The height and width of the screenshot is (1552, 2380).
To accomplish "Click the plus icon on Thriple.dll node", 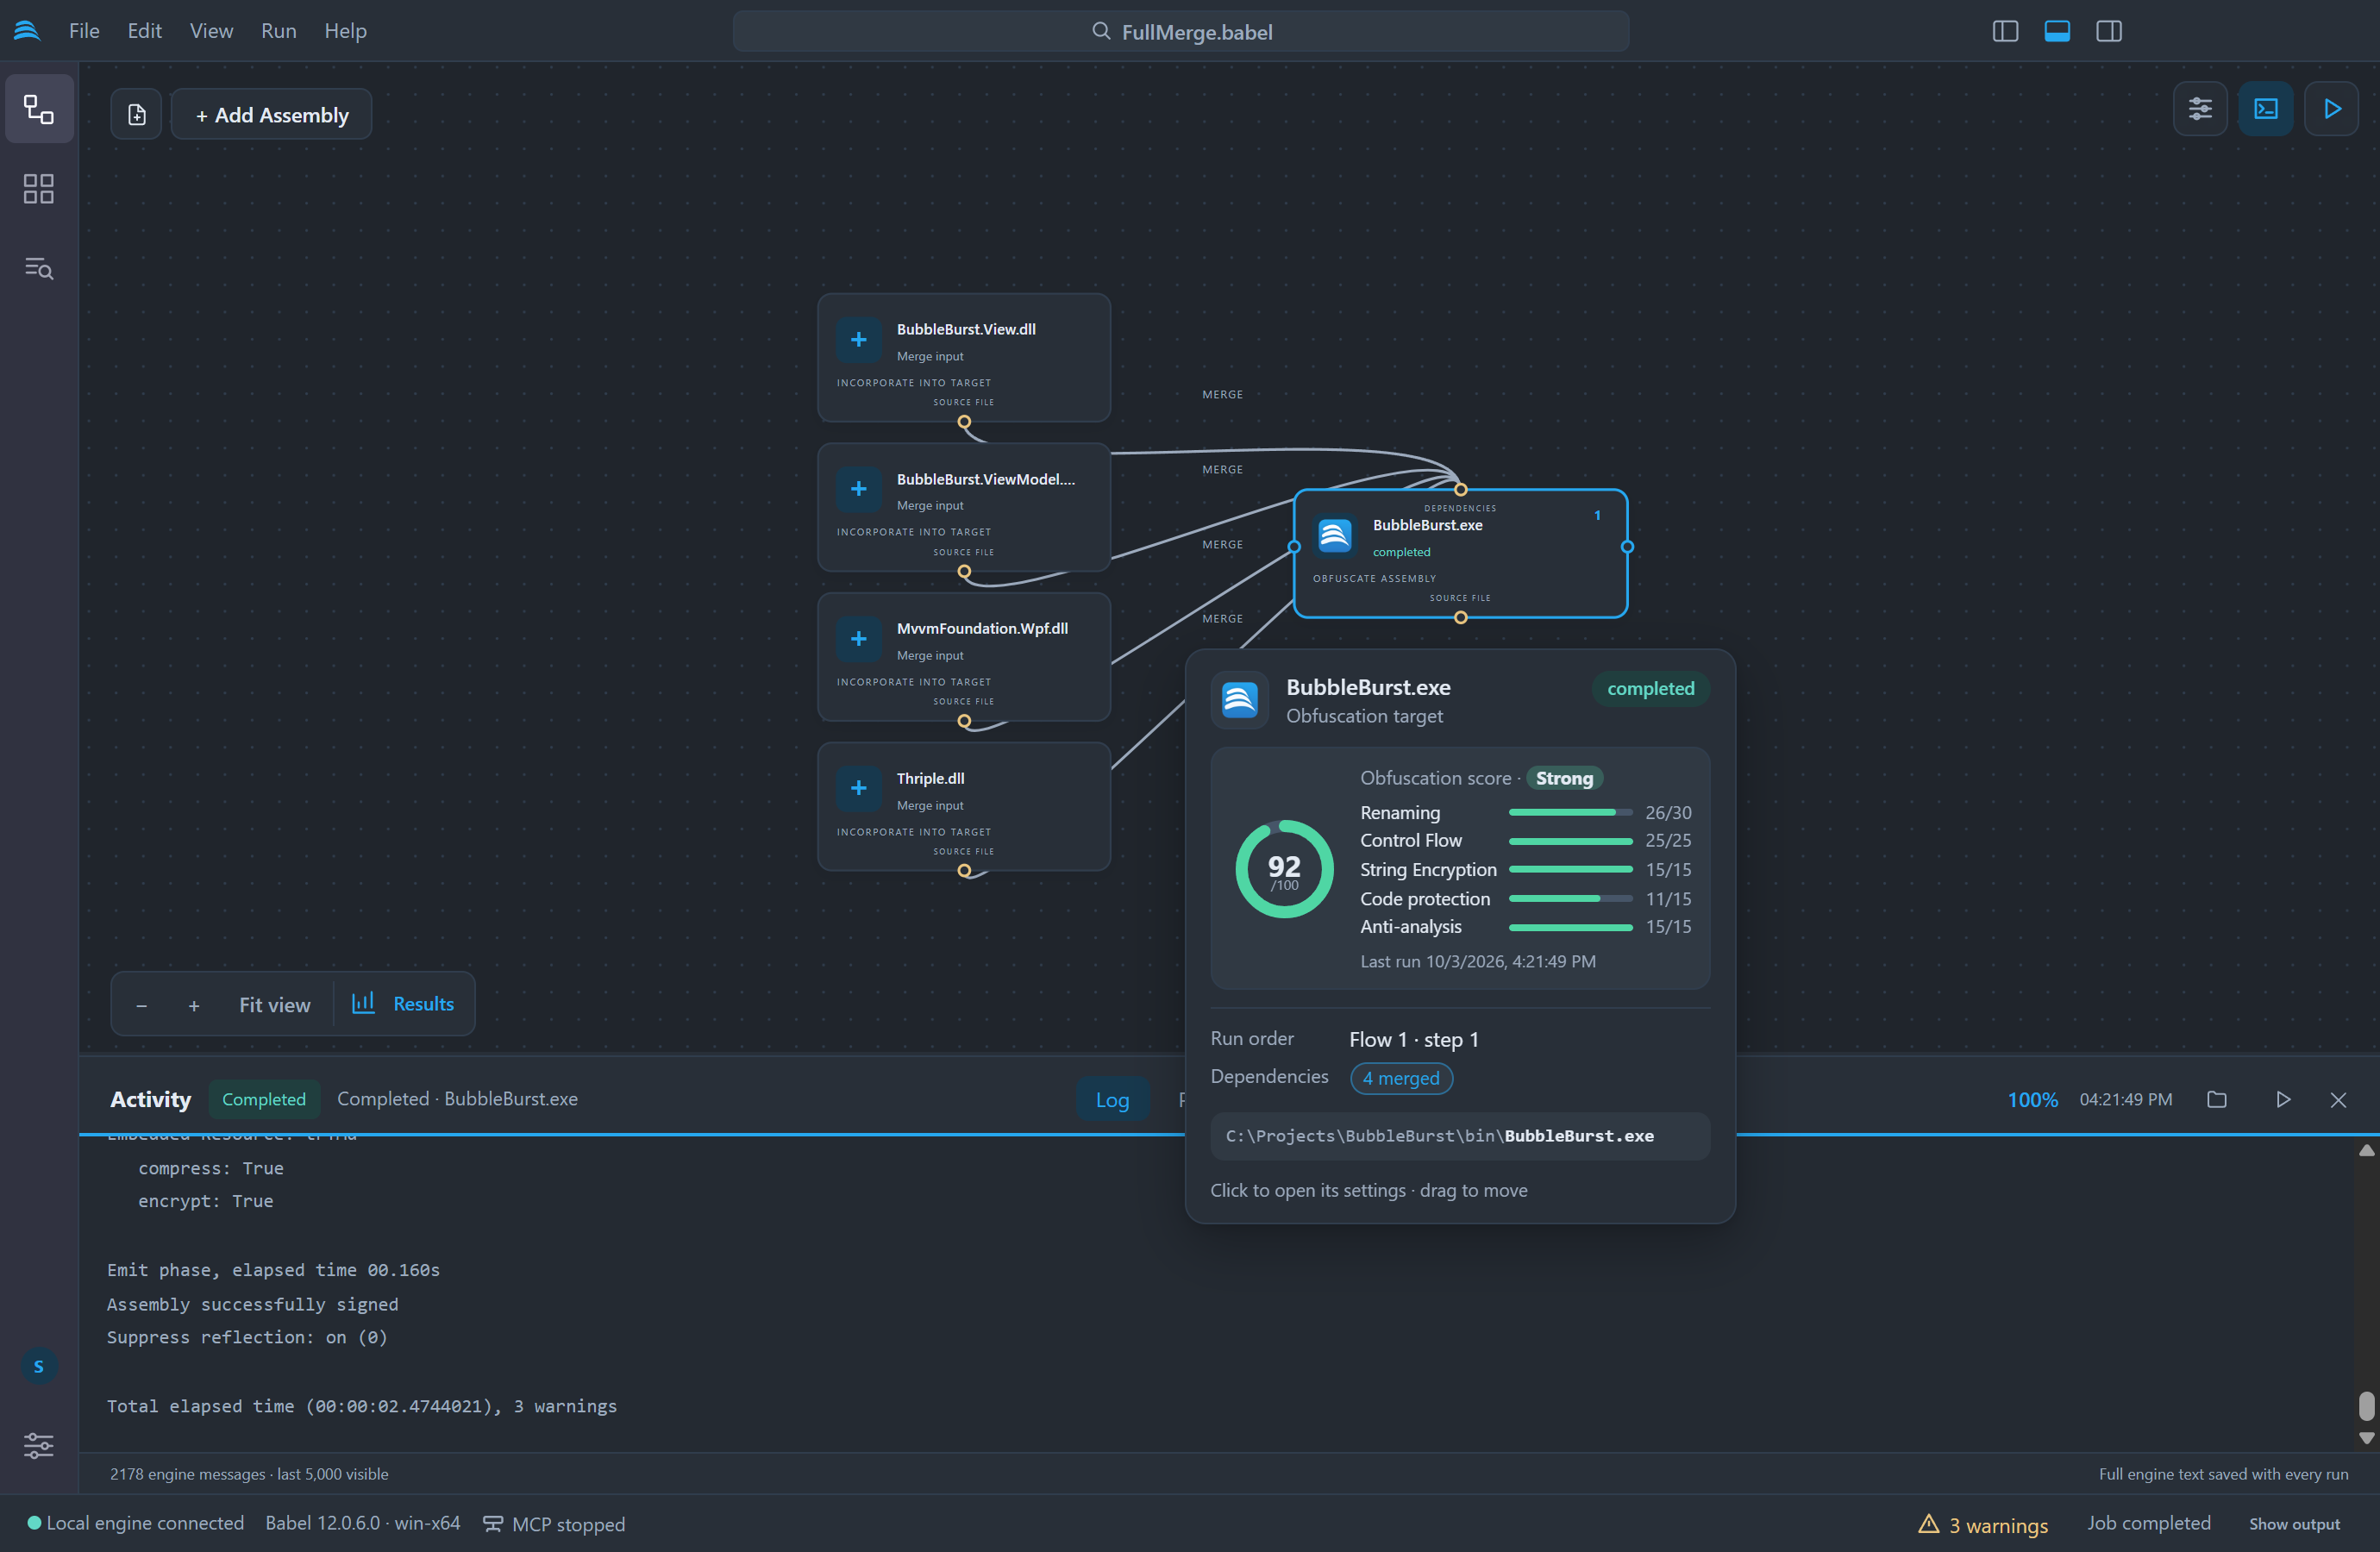I will pyautogui.click(x=858, y=788).
